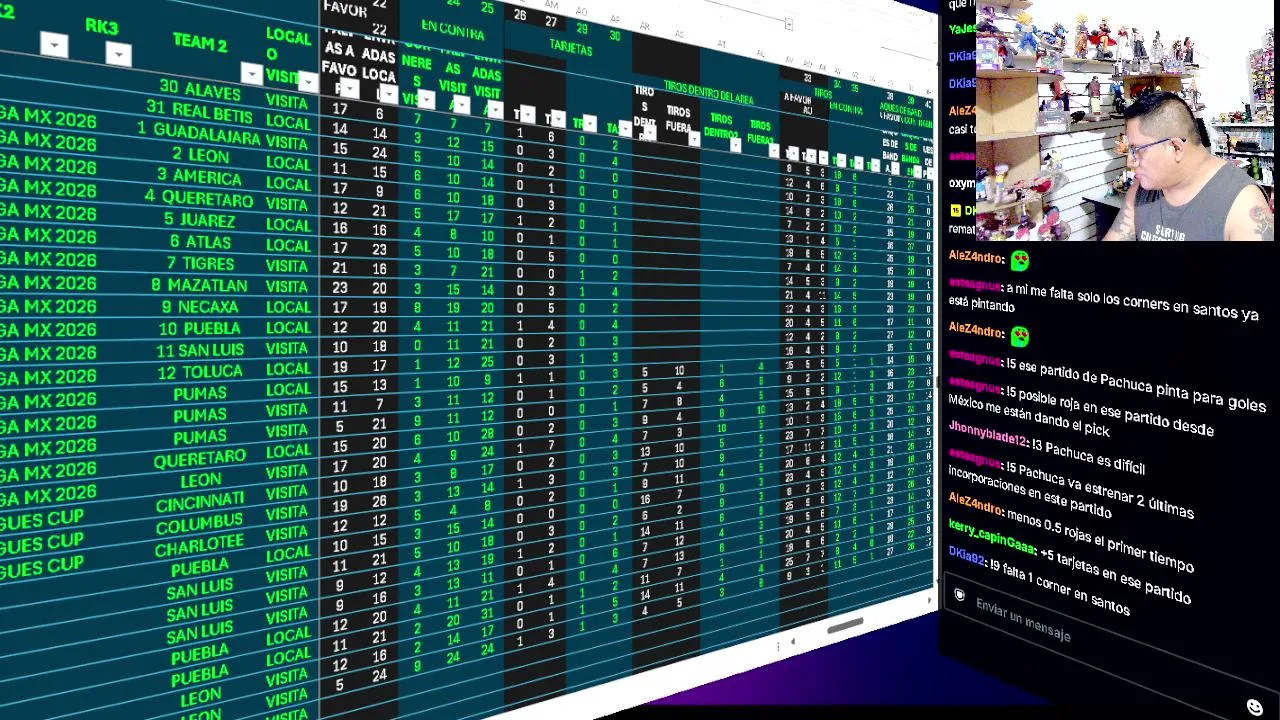Open the TIROS FUERA2 column filter

[774, 150]
